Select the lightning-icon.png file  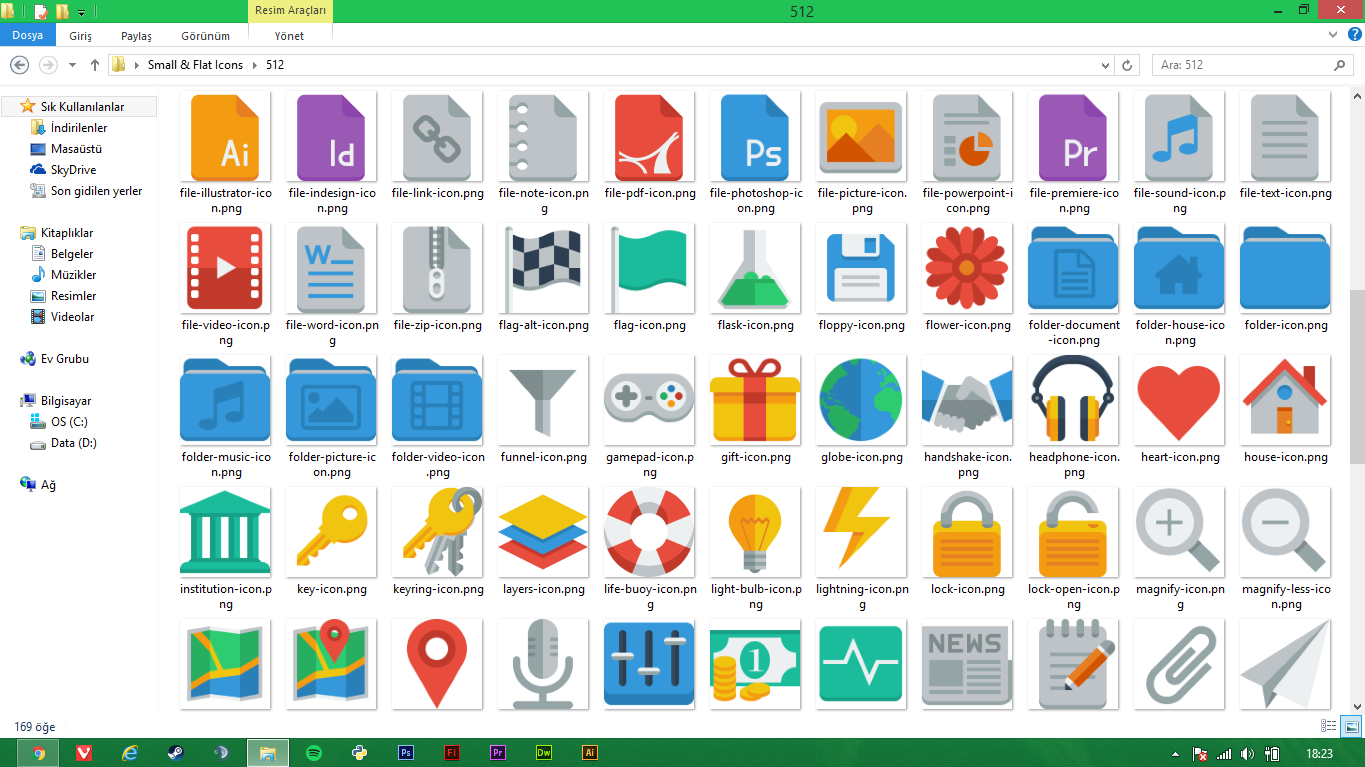861,533
